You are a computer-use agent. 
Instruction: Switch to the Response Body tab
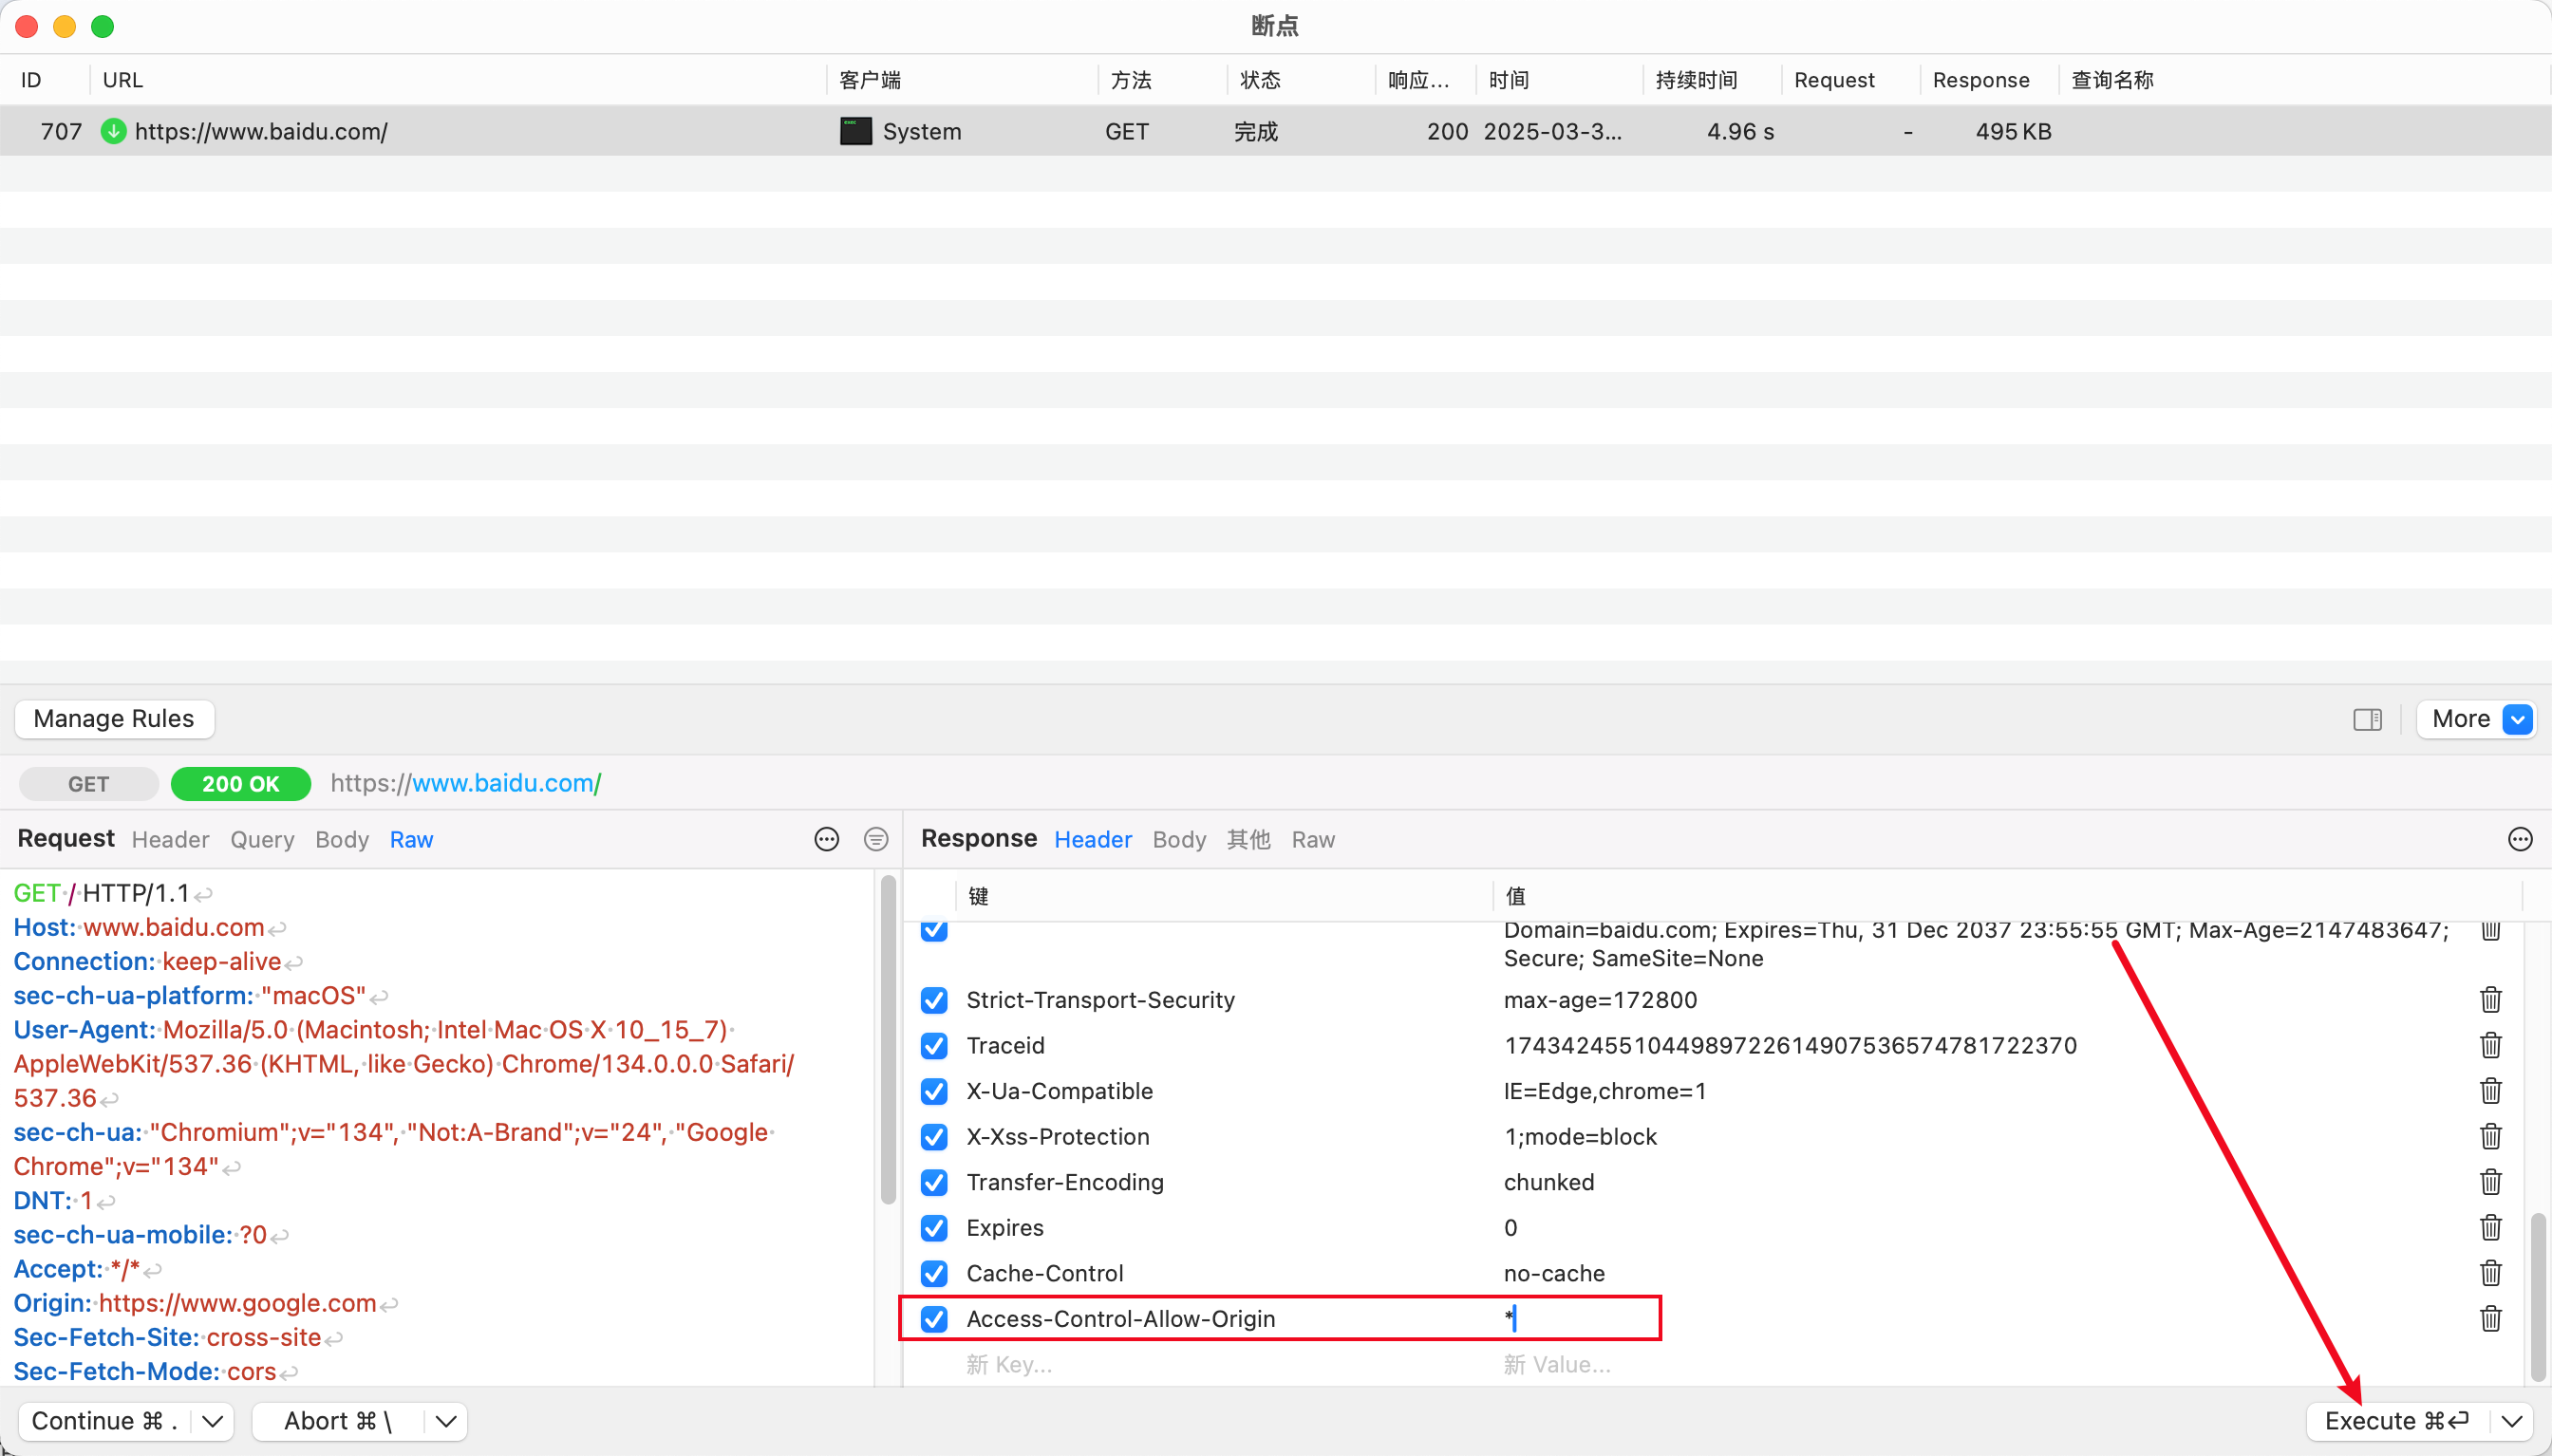point(1179,840)
